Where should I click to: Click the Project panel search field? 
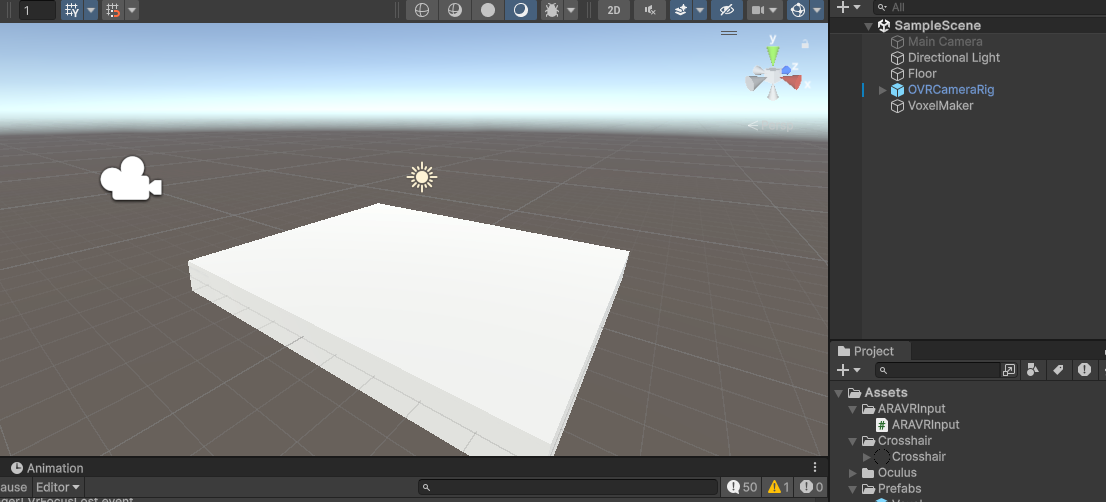[938, 370]
